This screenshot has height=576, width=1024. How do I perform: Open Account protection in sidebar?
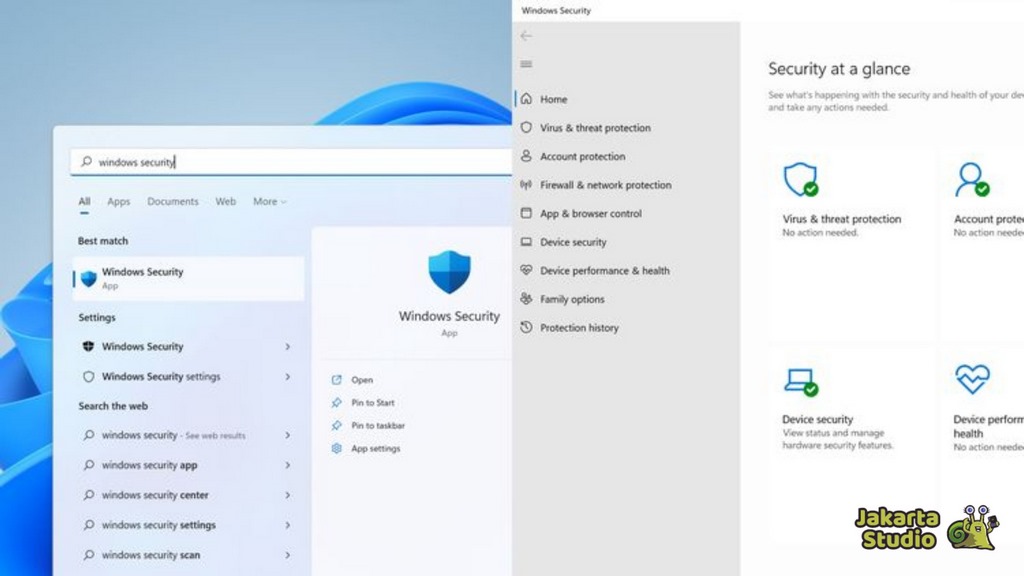[x=583, y=156]
